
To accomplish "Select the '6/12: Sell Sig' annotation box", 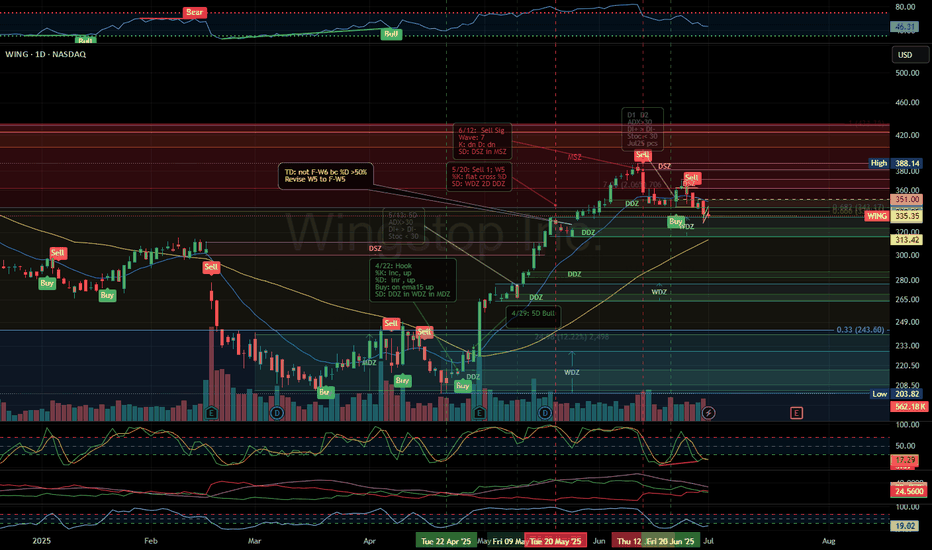I will point(482,141).
